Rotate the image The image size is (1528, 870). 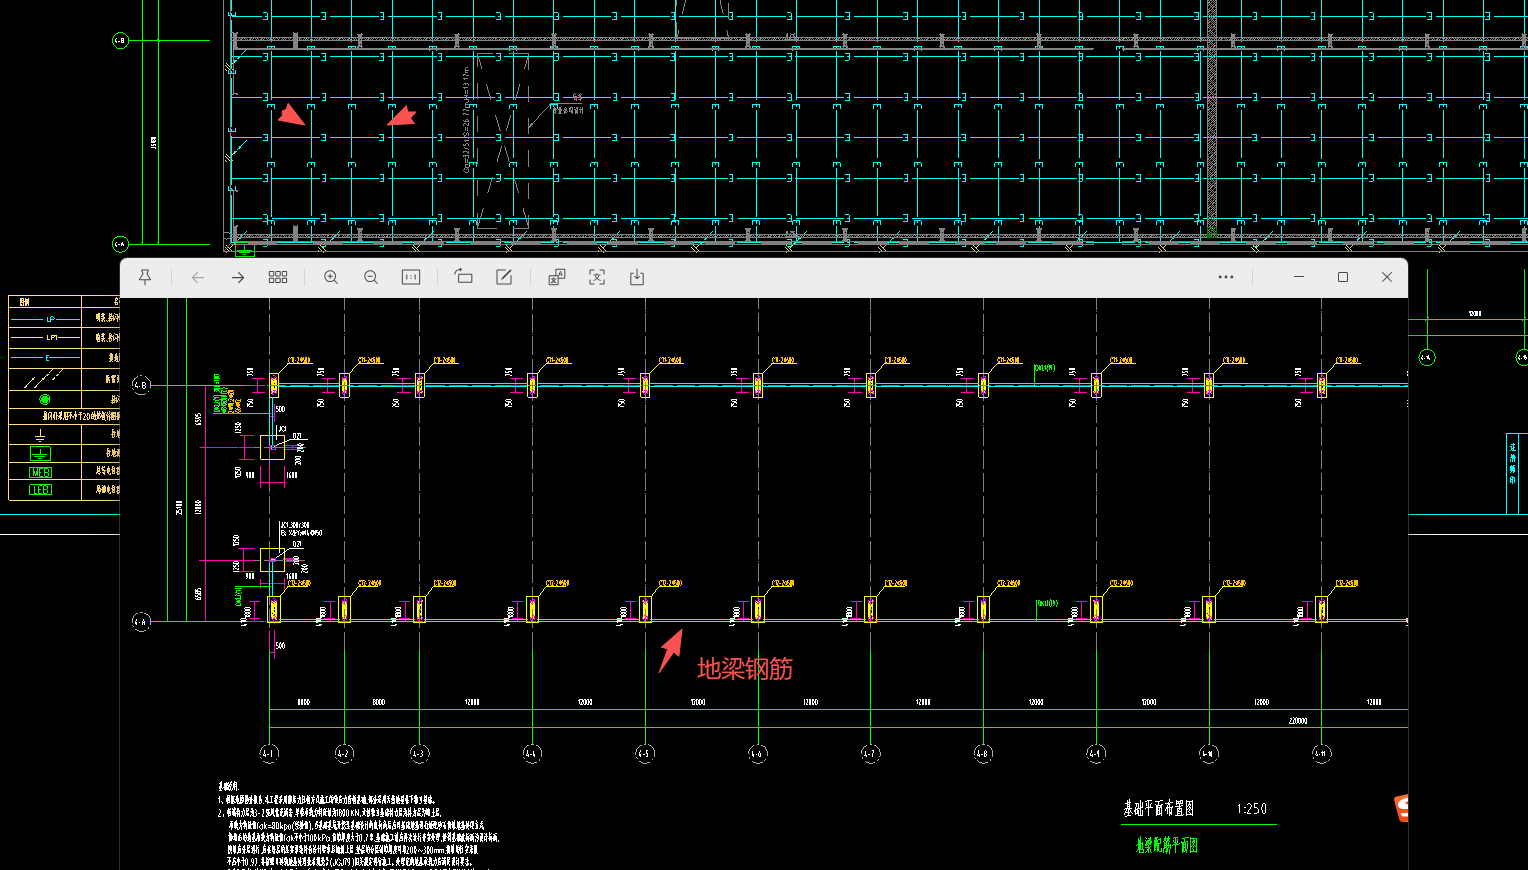pos(464,277)
